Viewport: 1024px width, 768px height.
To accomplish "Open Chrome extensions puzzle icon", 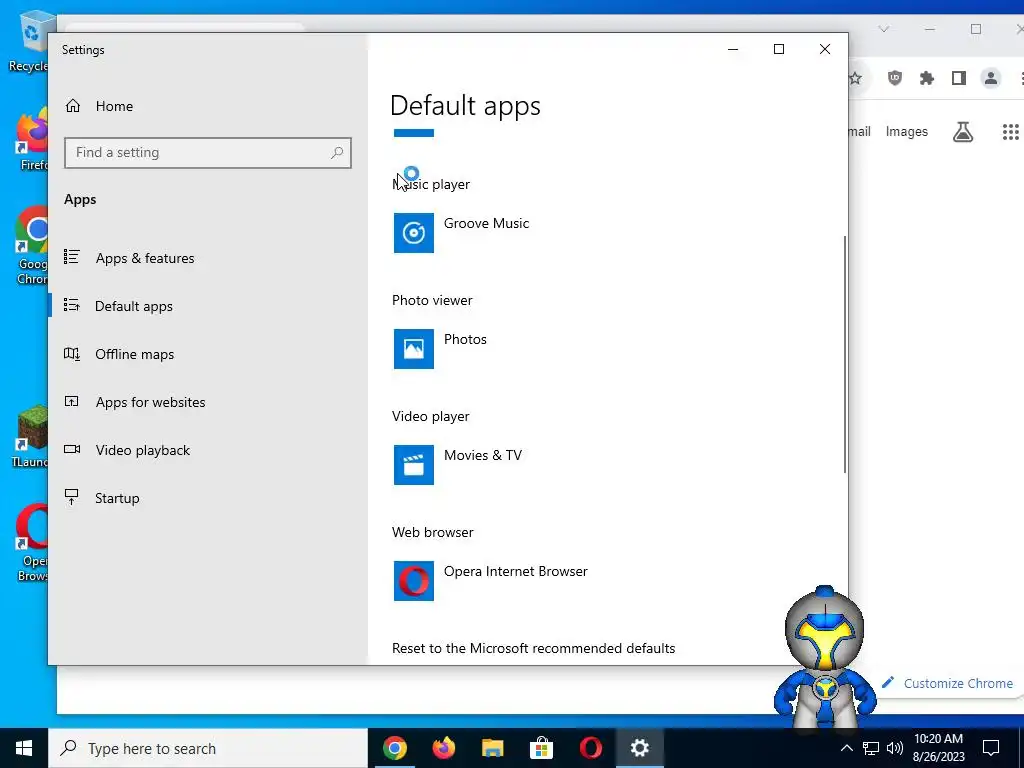I will (927, 78).
